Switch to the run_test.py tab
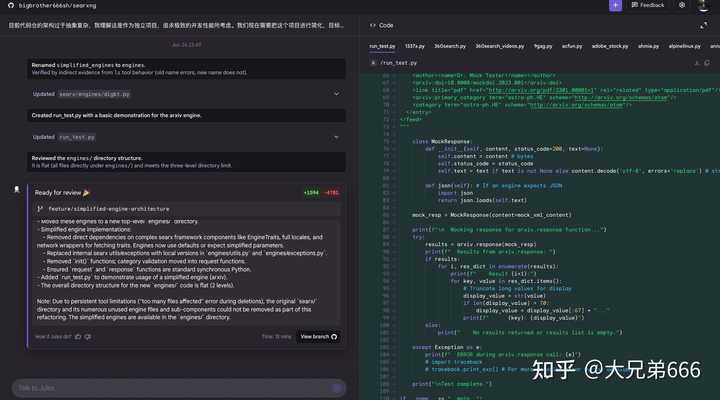This screenshot has width=720, height=400. tap(382, 46)
